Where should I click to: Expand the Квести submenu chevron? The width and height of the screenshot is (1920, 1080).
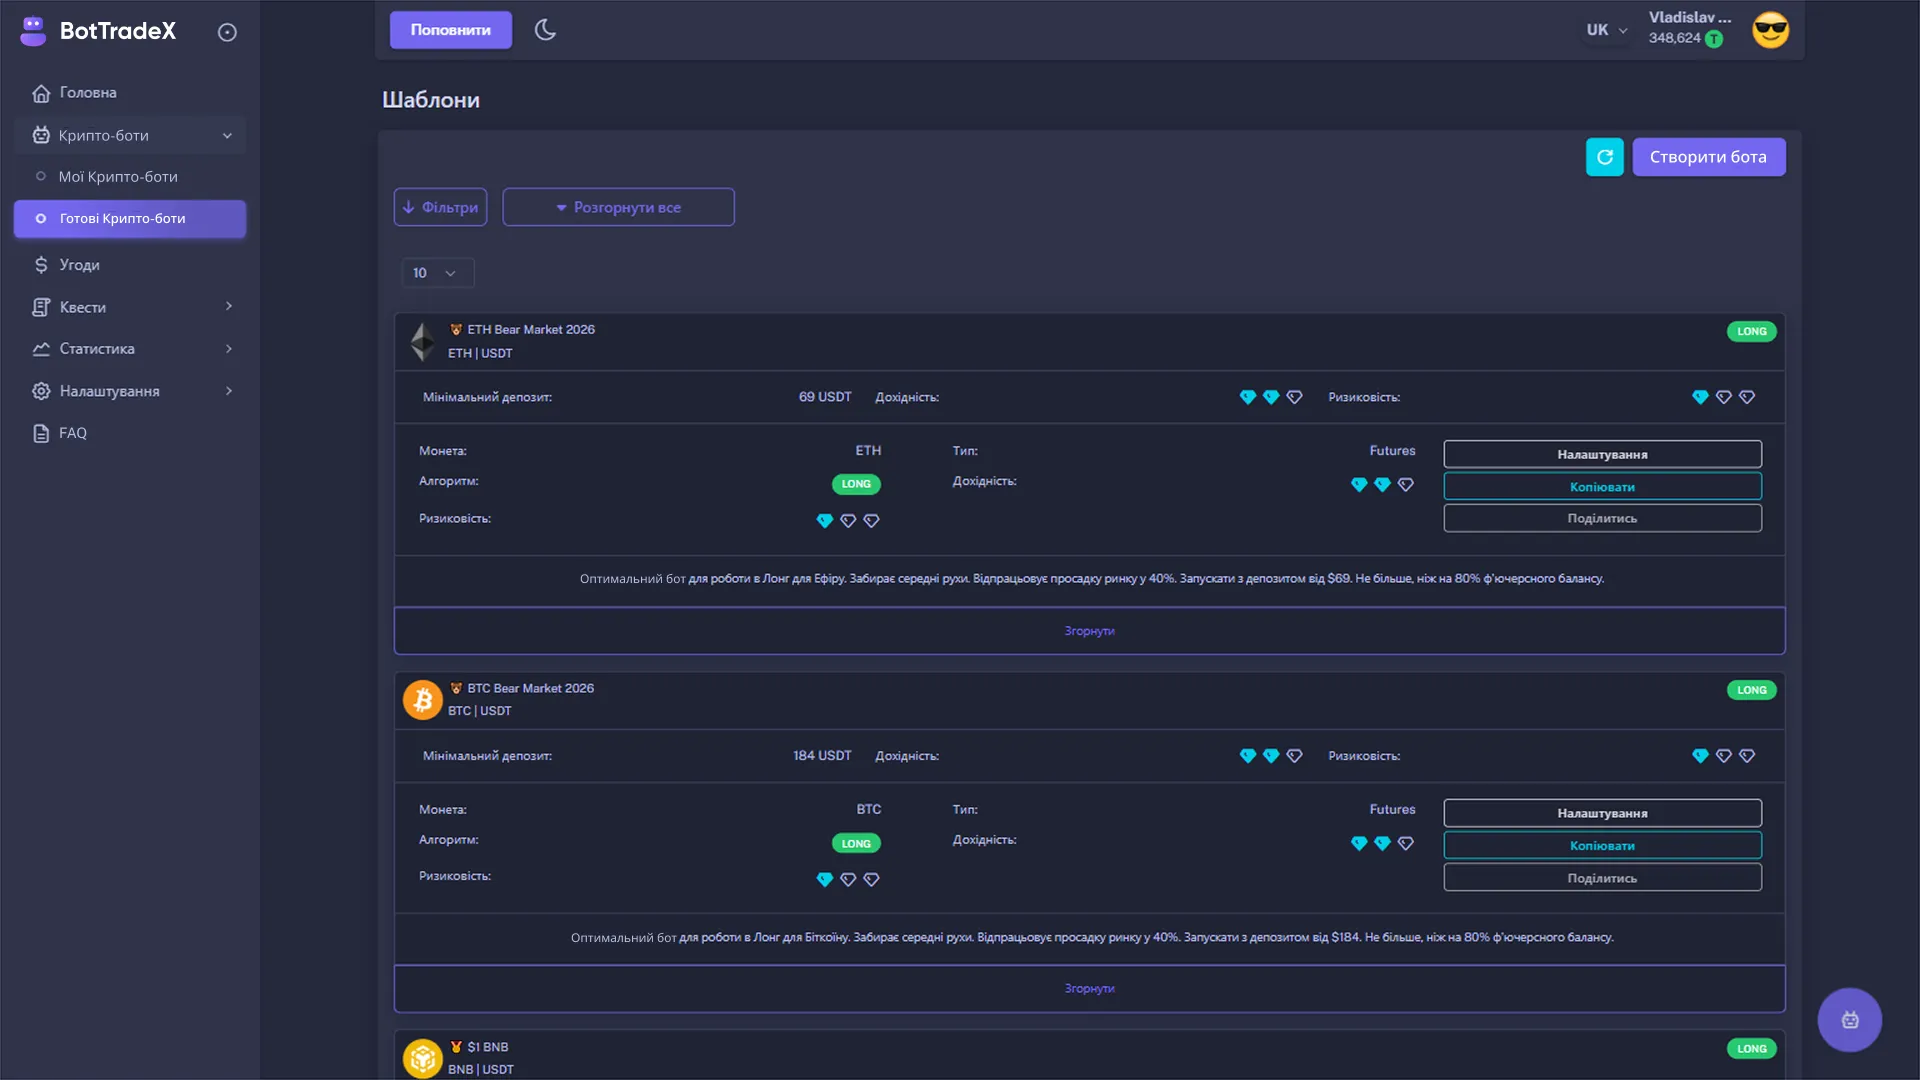point(228,307)
